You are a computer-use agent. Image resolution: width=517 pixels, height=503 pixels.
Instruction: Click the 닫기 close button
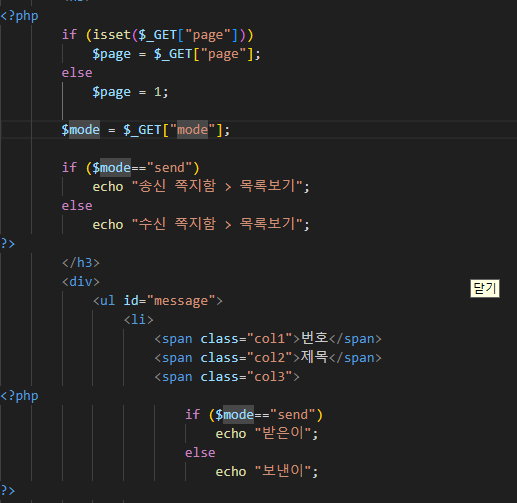485,288
